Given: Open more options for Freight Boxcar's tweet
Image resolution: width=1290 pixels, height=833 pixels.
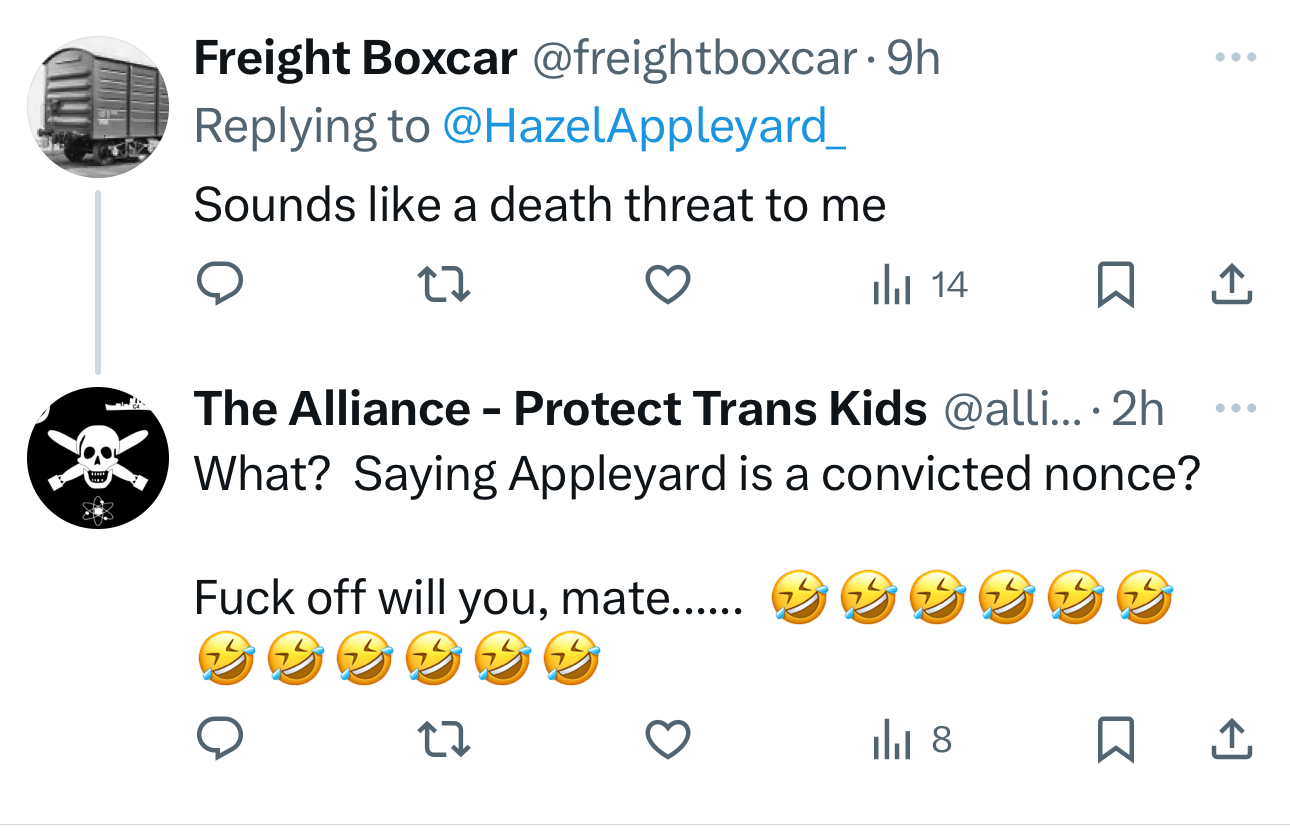Looking at the screenshot, I should pos(1234,57).
